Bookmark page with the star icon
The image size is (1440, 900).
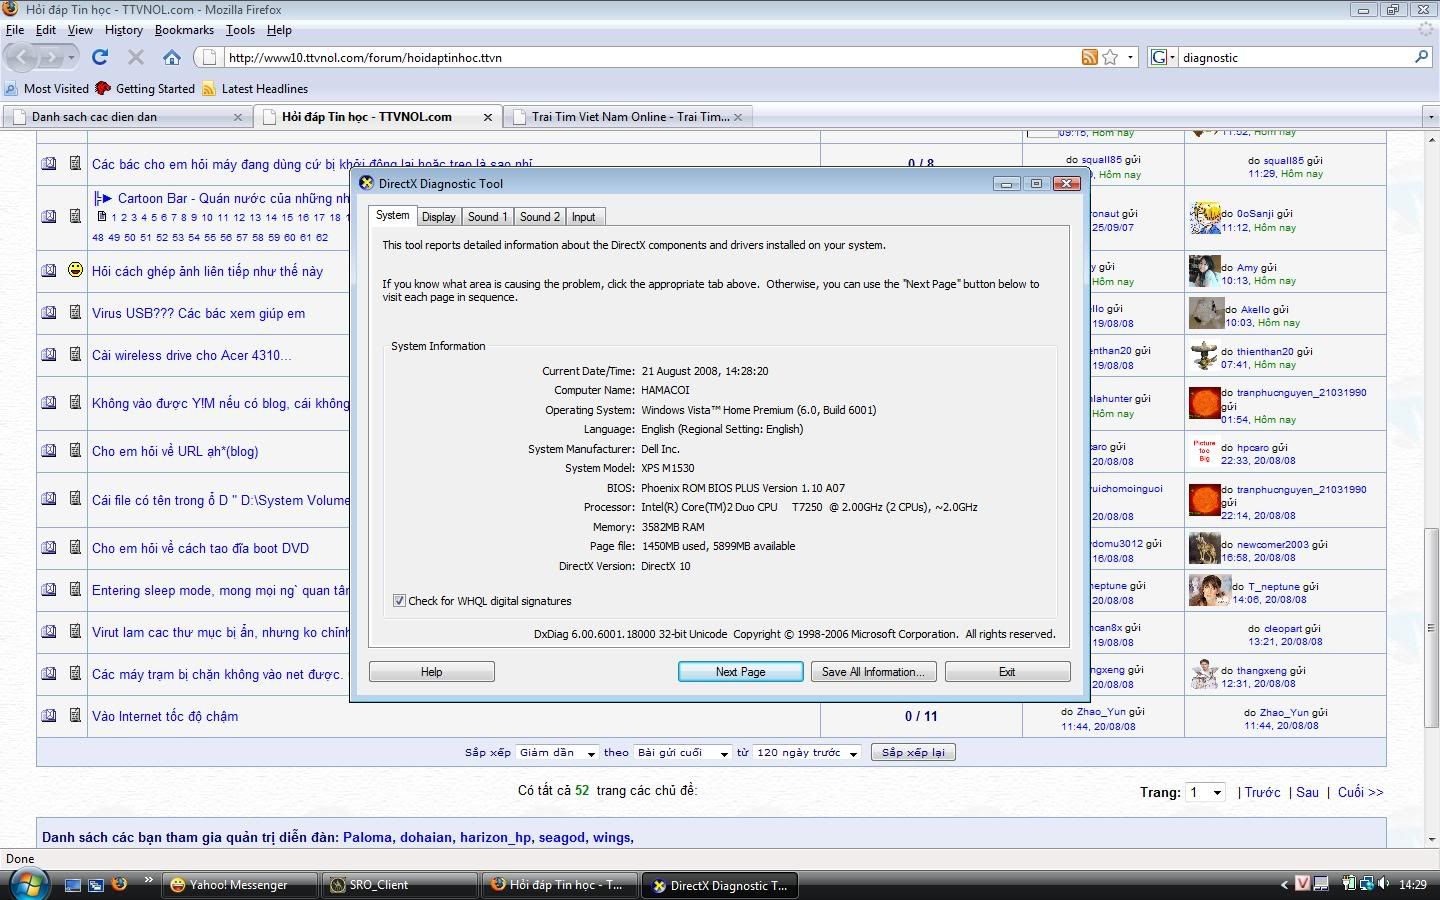[1110, 57]
